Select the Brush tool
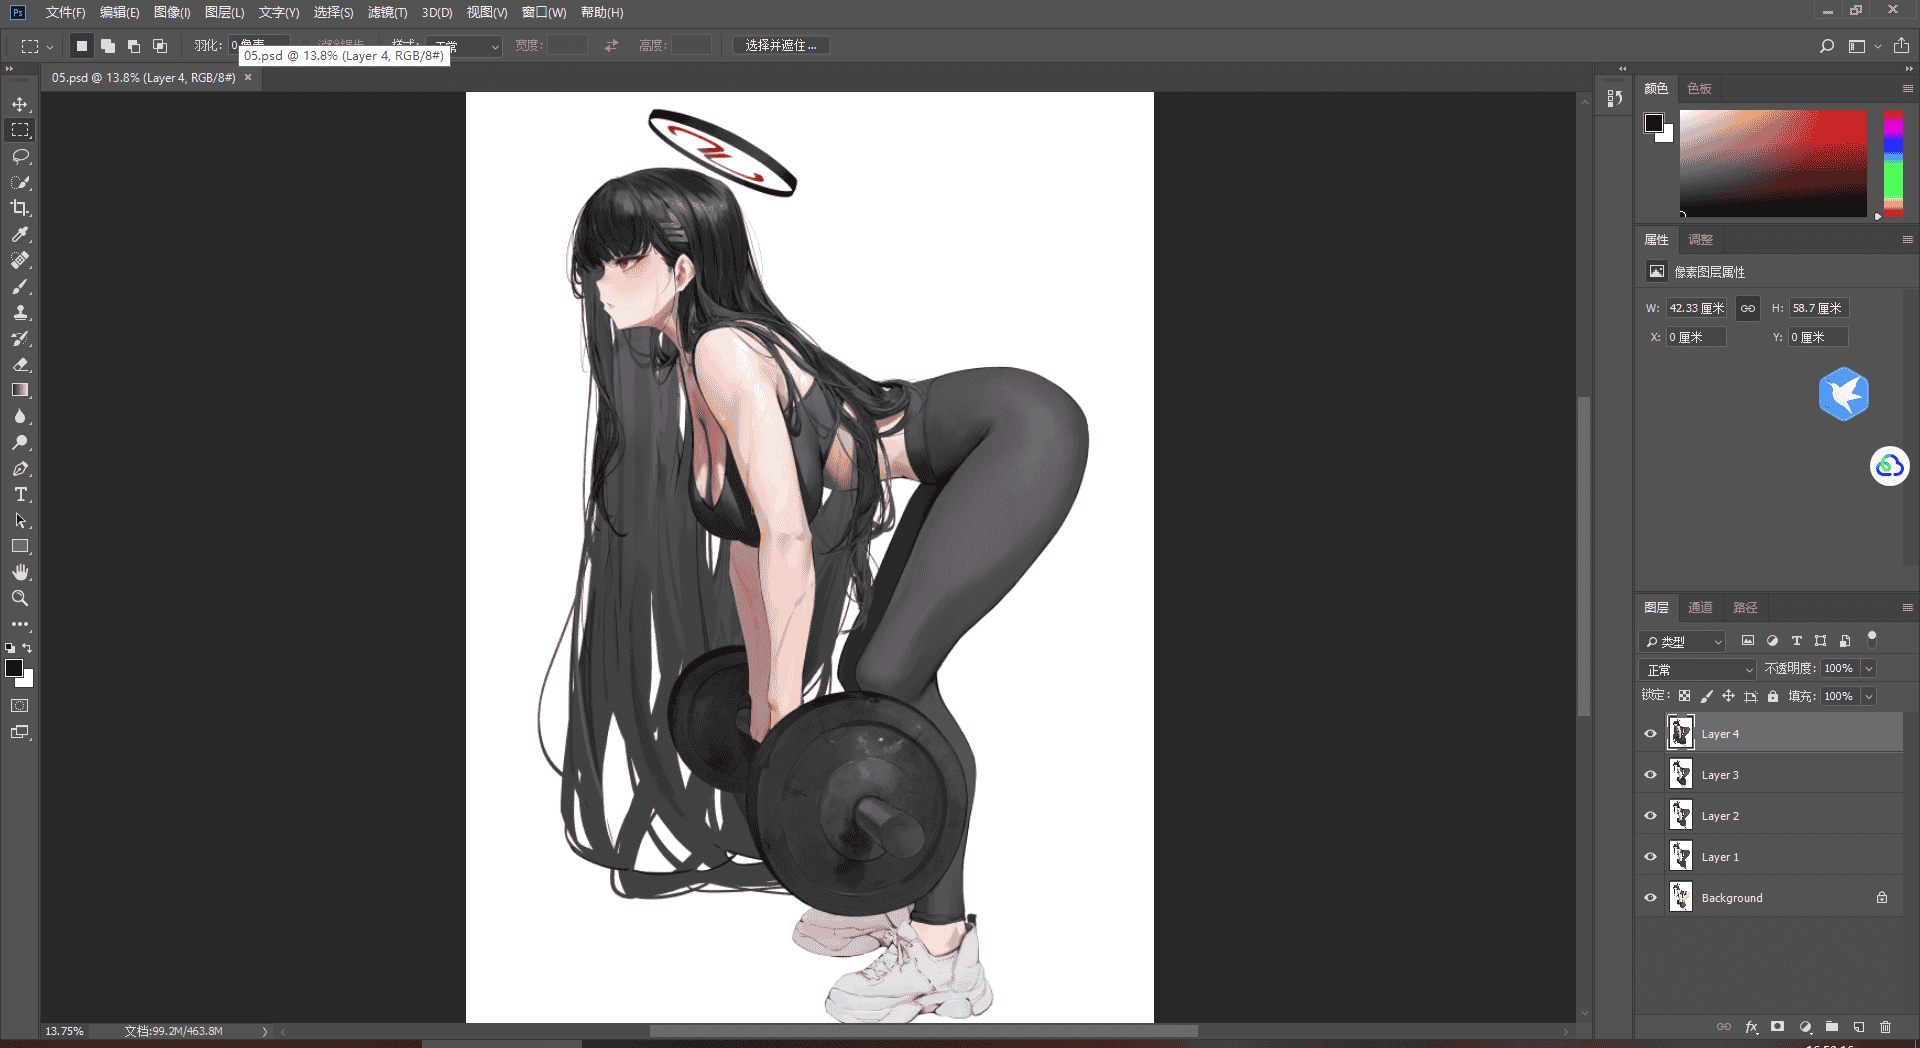 [x=20, y=286]
